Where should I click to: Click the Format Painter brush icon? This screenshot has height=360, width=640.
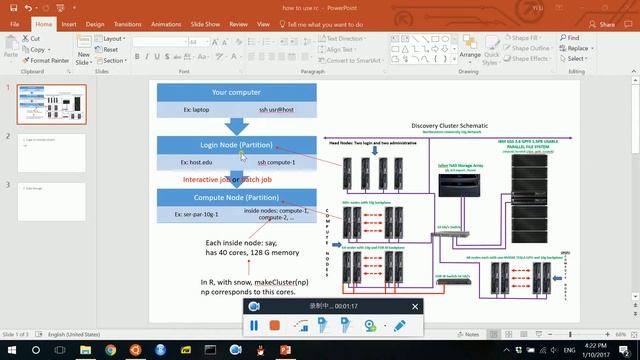click(25, 60)
